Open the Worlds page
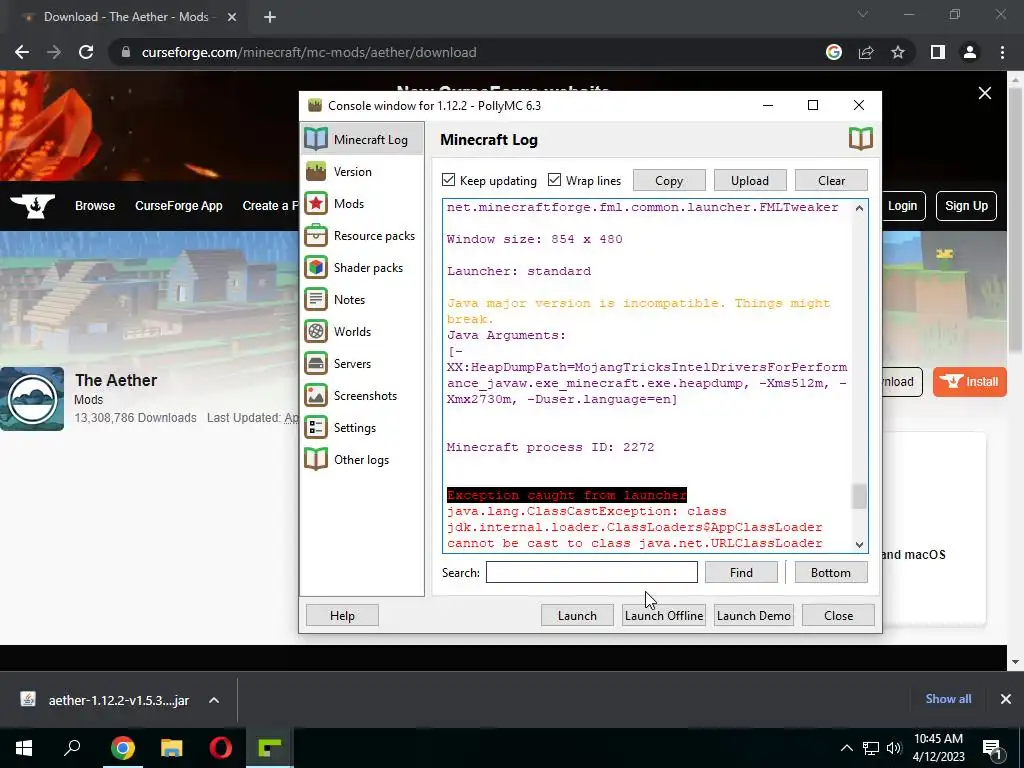Image resolution: width=1024 pixels, height=768 pixels. click(x=362, y=332)
